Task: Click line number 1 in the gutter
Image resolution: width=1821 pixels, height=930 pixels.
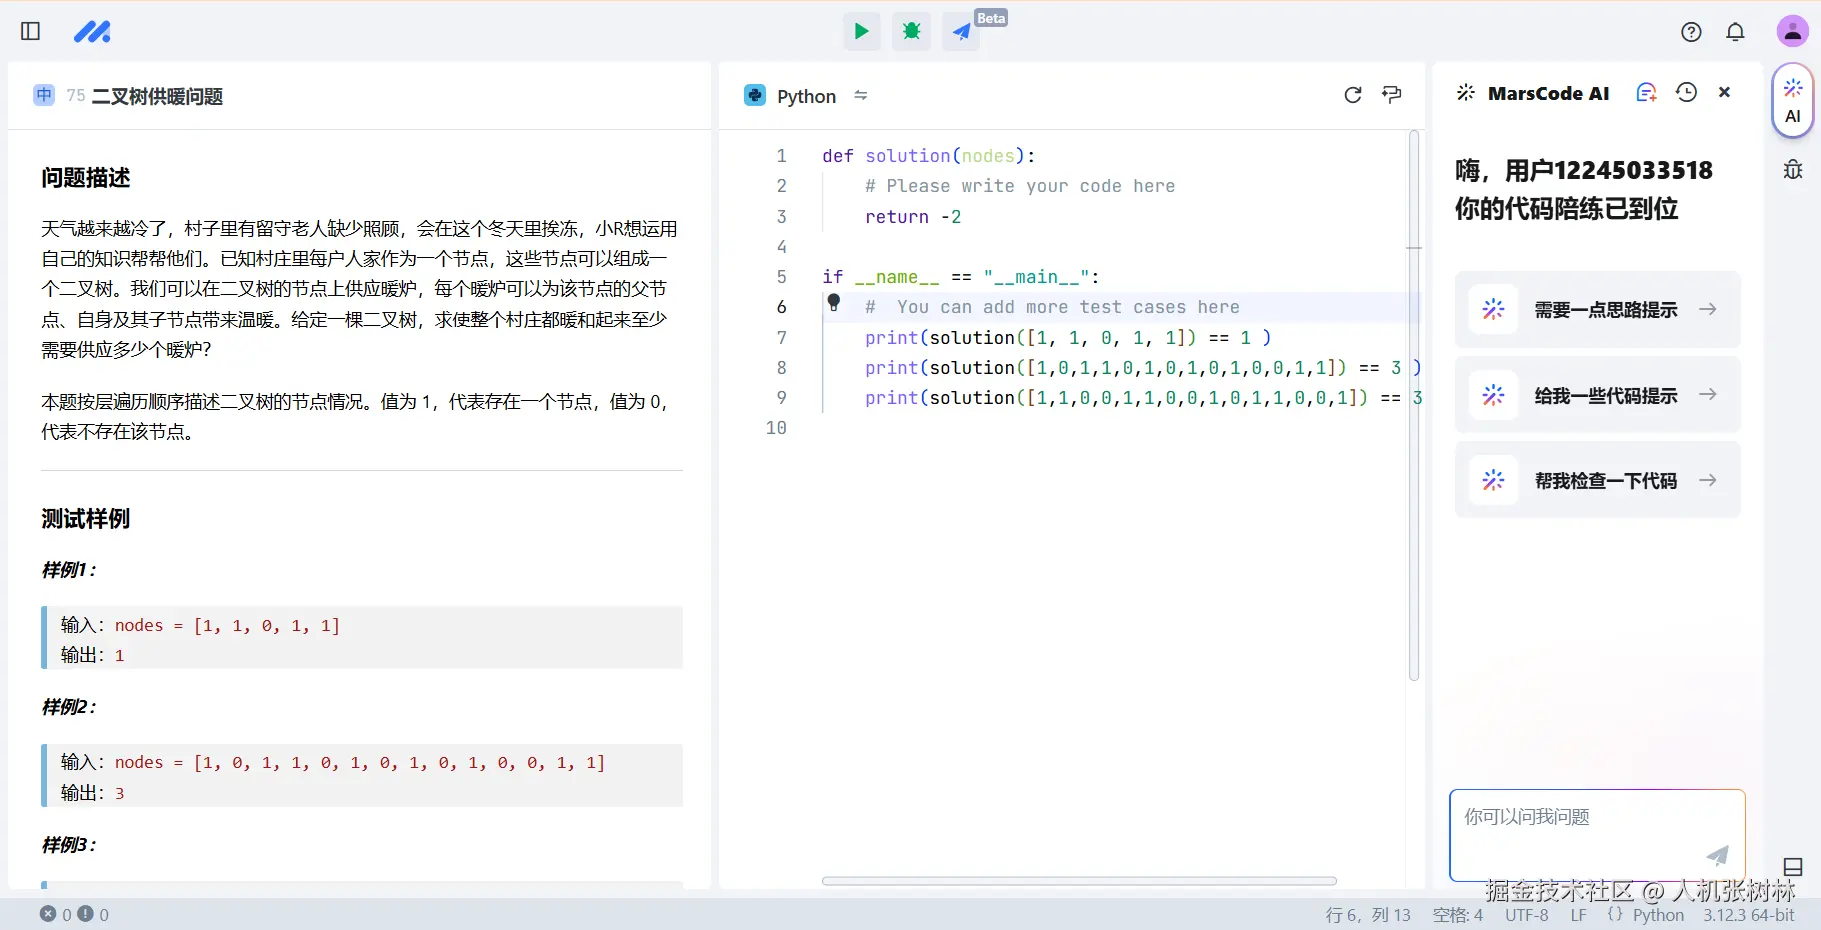Action: 781,156
